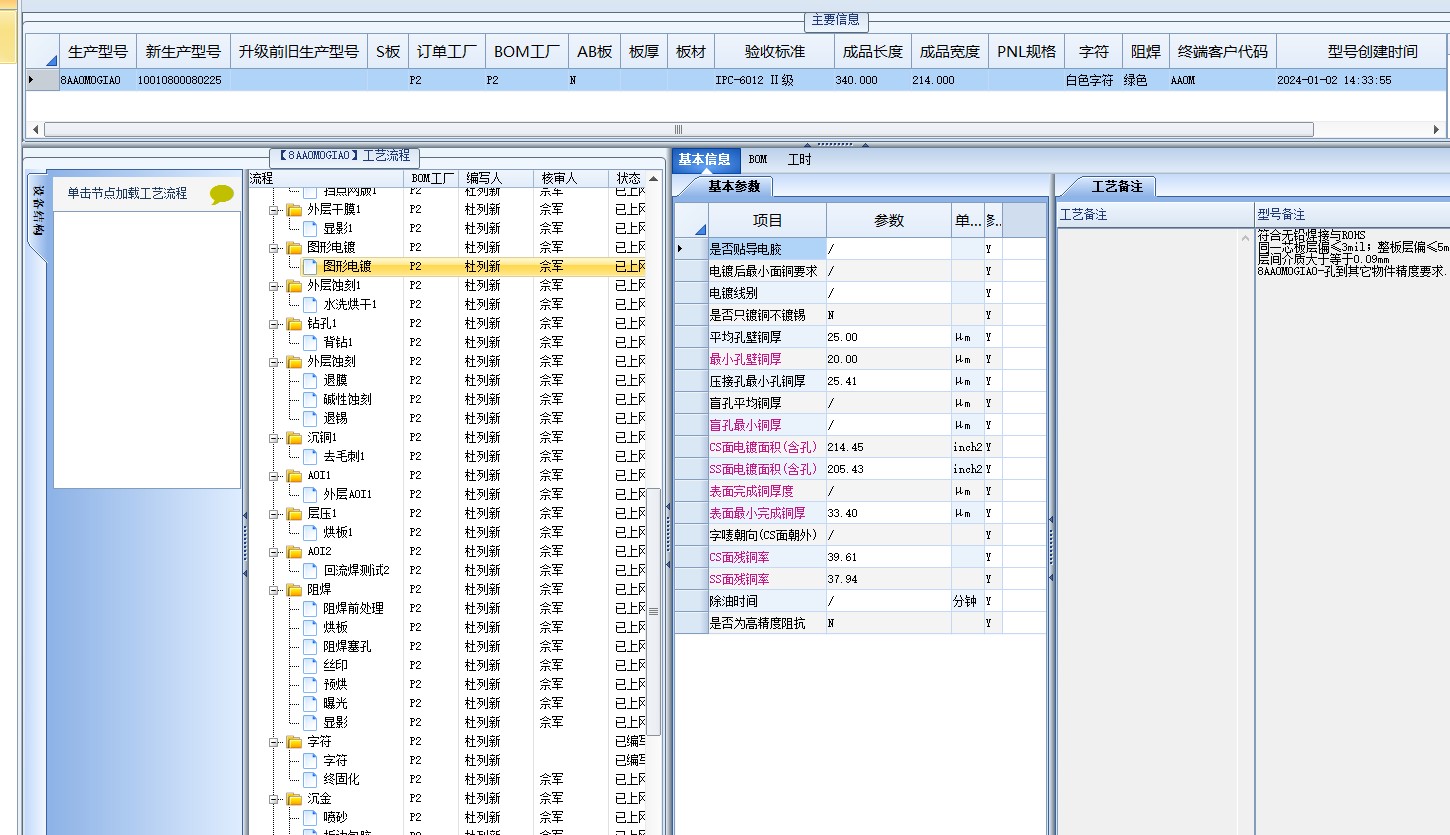This screenshot has width=1450, height=835.
Task: Collapse the AOI2 tree node
Action: click(x=273, y=553)
